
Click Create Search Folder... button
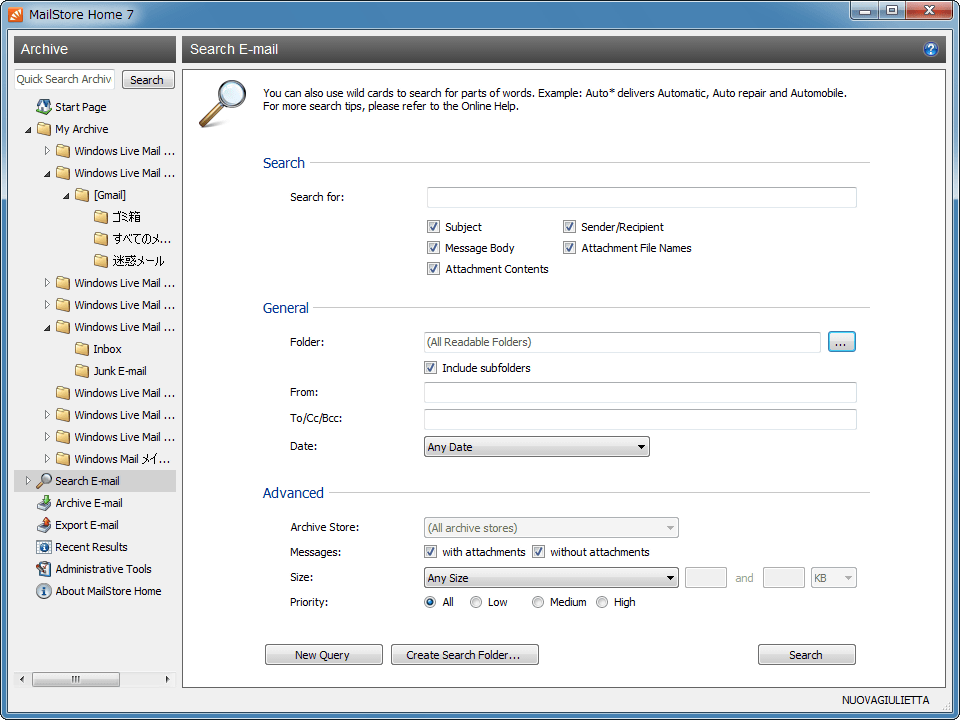coord(465,654)
